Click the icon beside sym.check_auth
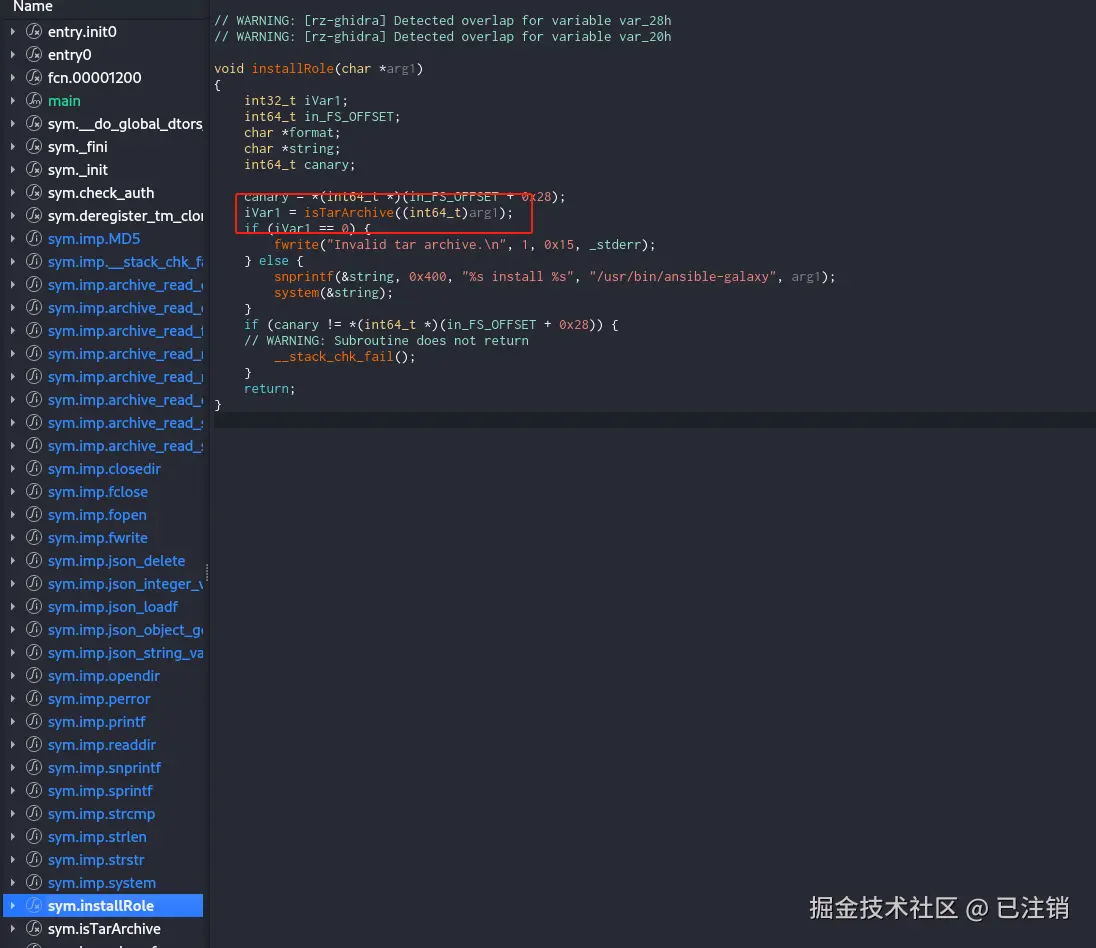Screen dimensions: 1096x948 pos(34,193)
